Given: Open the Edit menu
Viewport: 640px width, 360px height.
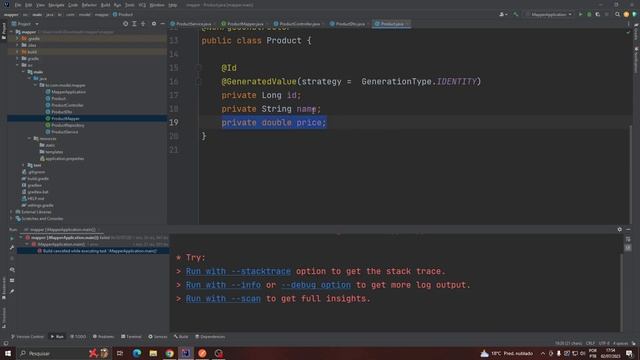Looking at the screenshot, I should (x=29, y=5).
